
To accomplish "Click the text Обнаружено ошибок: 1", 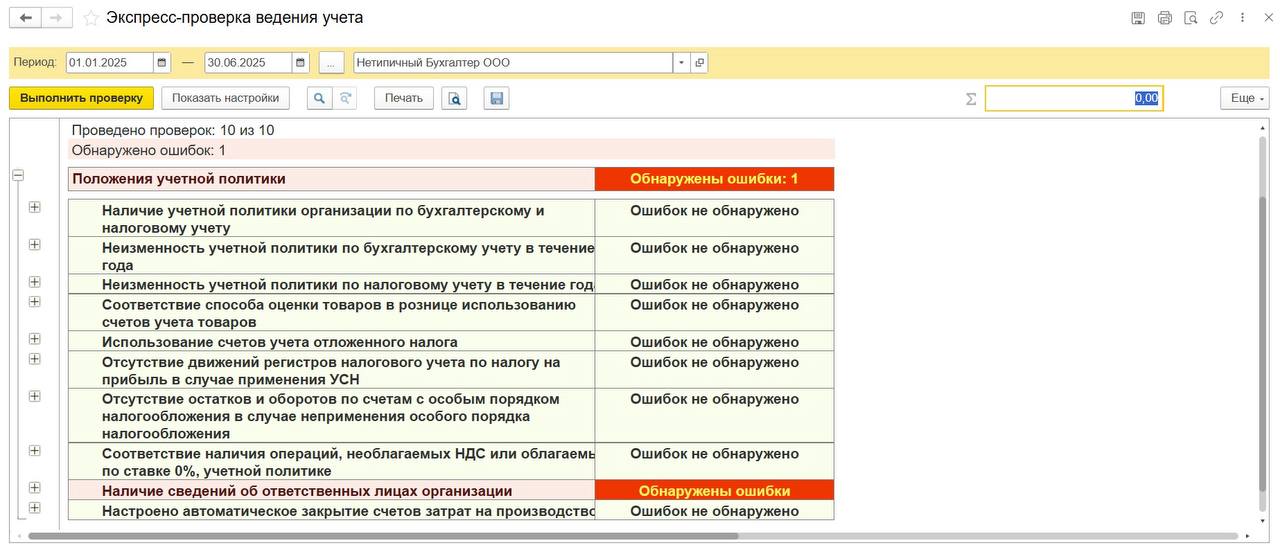I will (149, 150).
